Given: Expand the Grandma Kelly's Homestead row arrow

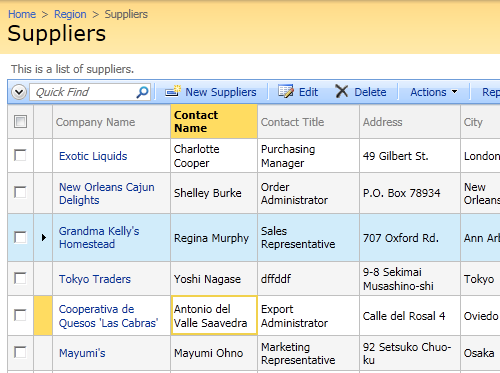Looking at the screenshot, I should [44, 238].
